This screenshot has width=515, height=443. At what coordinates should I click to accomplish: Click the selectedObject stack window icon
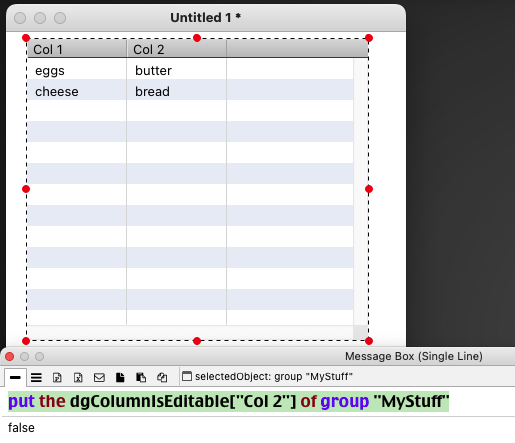pyautogui.click(x=187, y=376)
